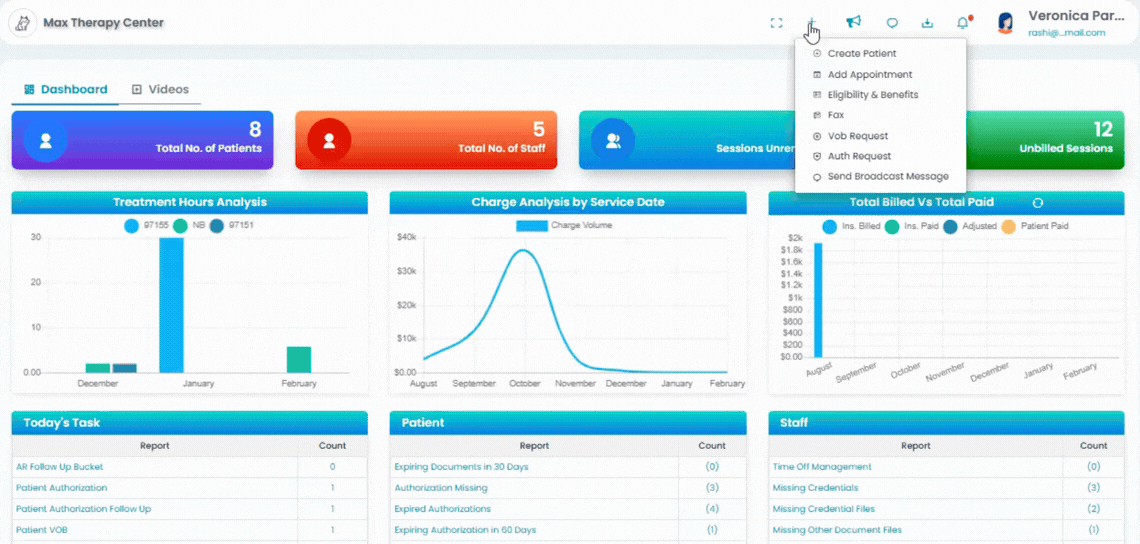Screen dimensions: 1140x544
Task: Click the refresh icon on Total Billed chart
Action: [1037, 203]
